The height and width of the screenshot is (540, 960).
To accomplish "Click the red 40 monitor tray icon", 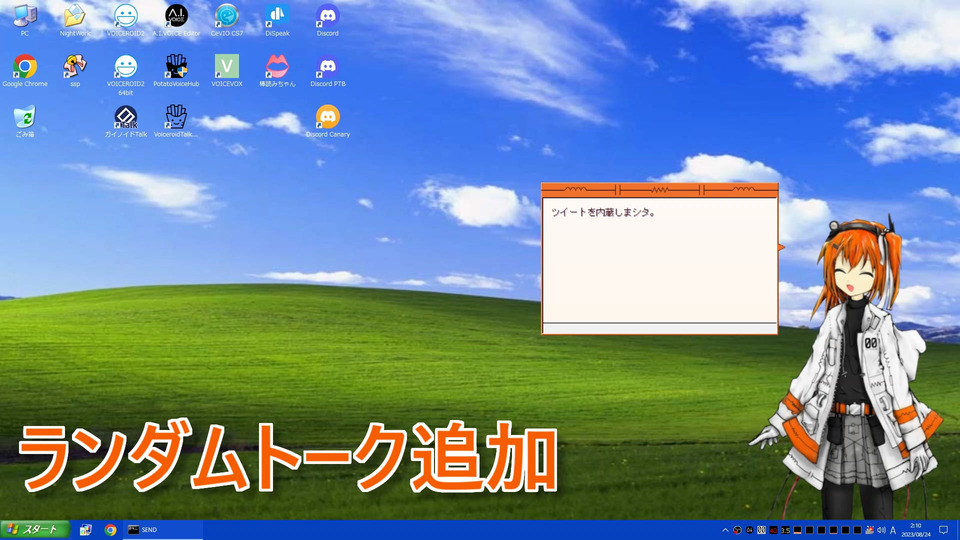I will point(773,530).
